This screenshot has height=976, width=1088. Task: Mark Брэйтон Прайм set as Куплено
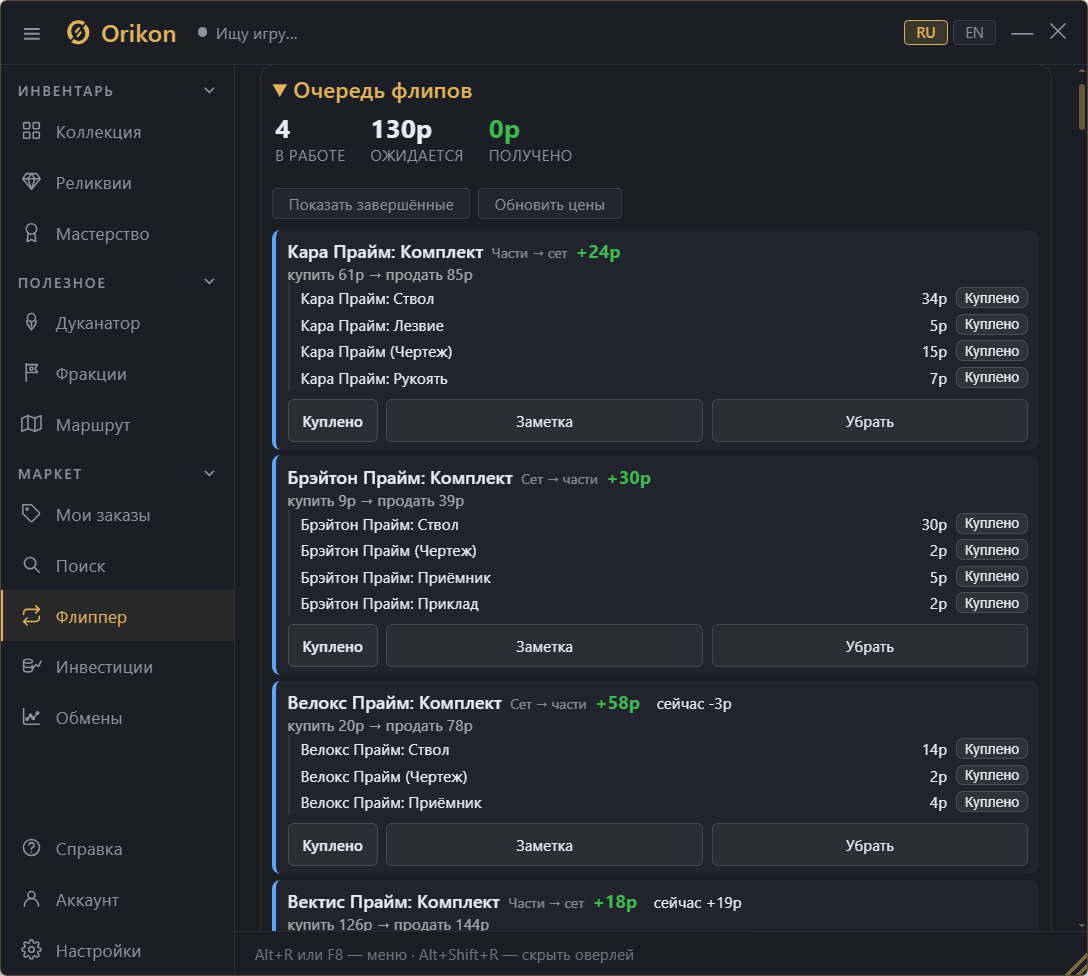coord(332,646)
